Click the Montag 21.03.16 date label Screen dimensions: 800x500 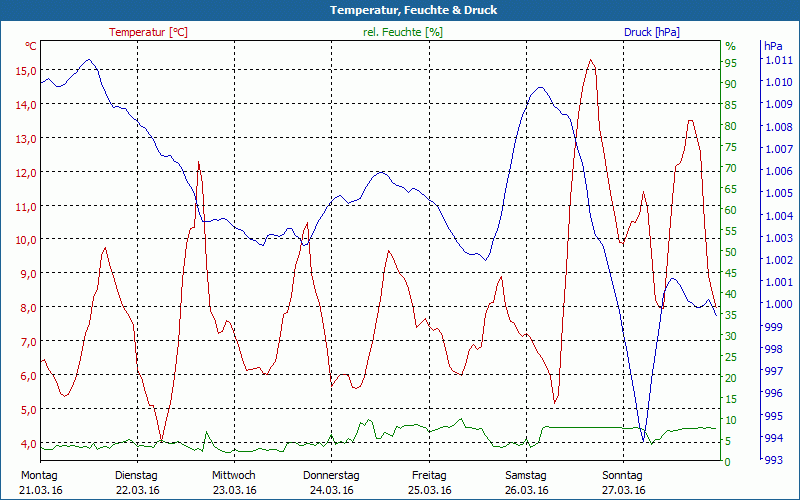click(x=39, y=482)
